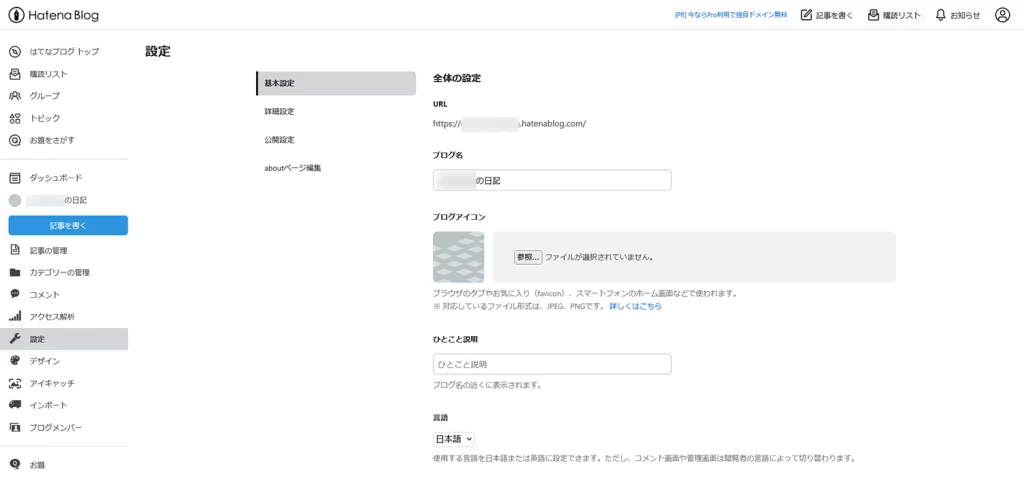Open デザイン via the palette icon

pos(15,361)
